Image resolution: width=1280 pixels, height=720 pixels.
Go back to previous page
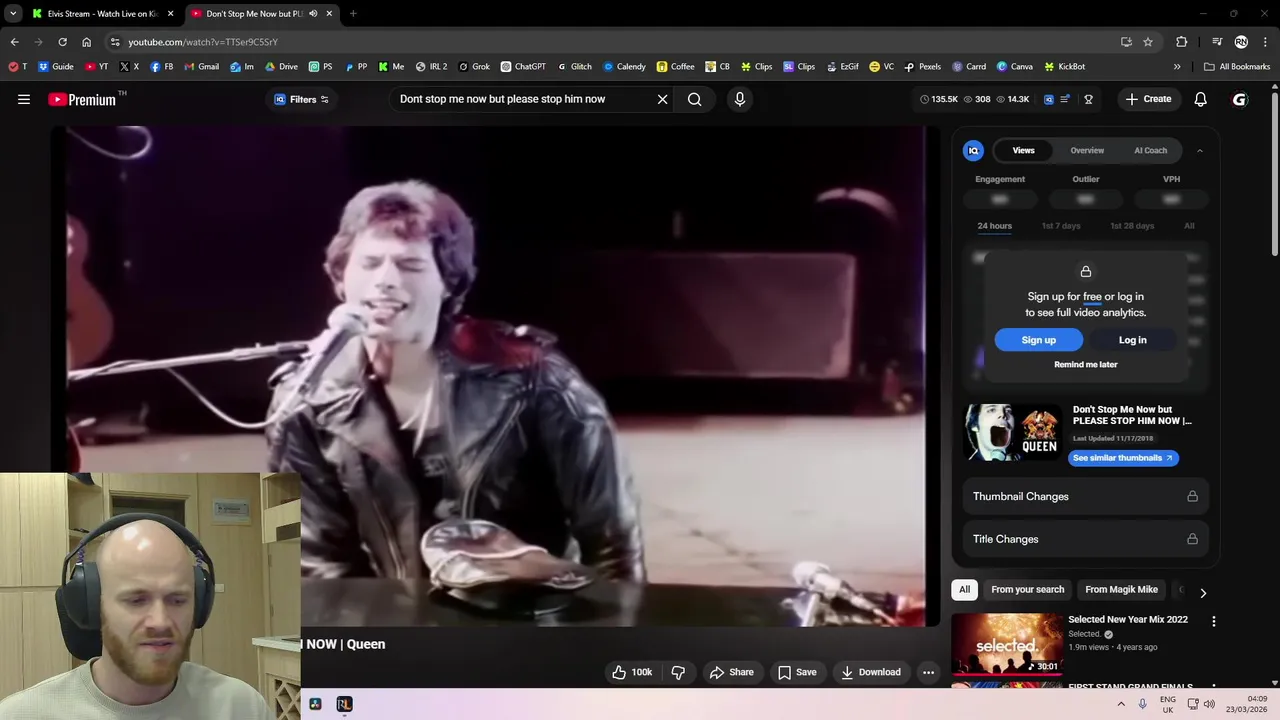[14, 42]
